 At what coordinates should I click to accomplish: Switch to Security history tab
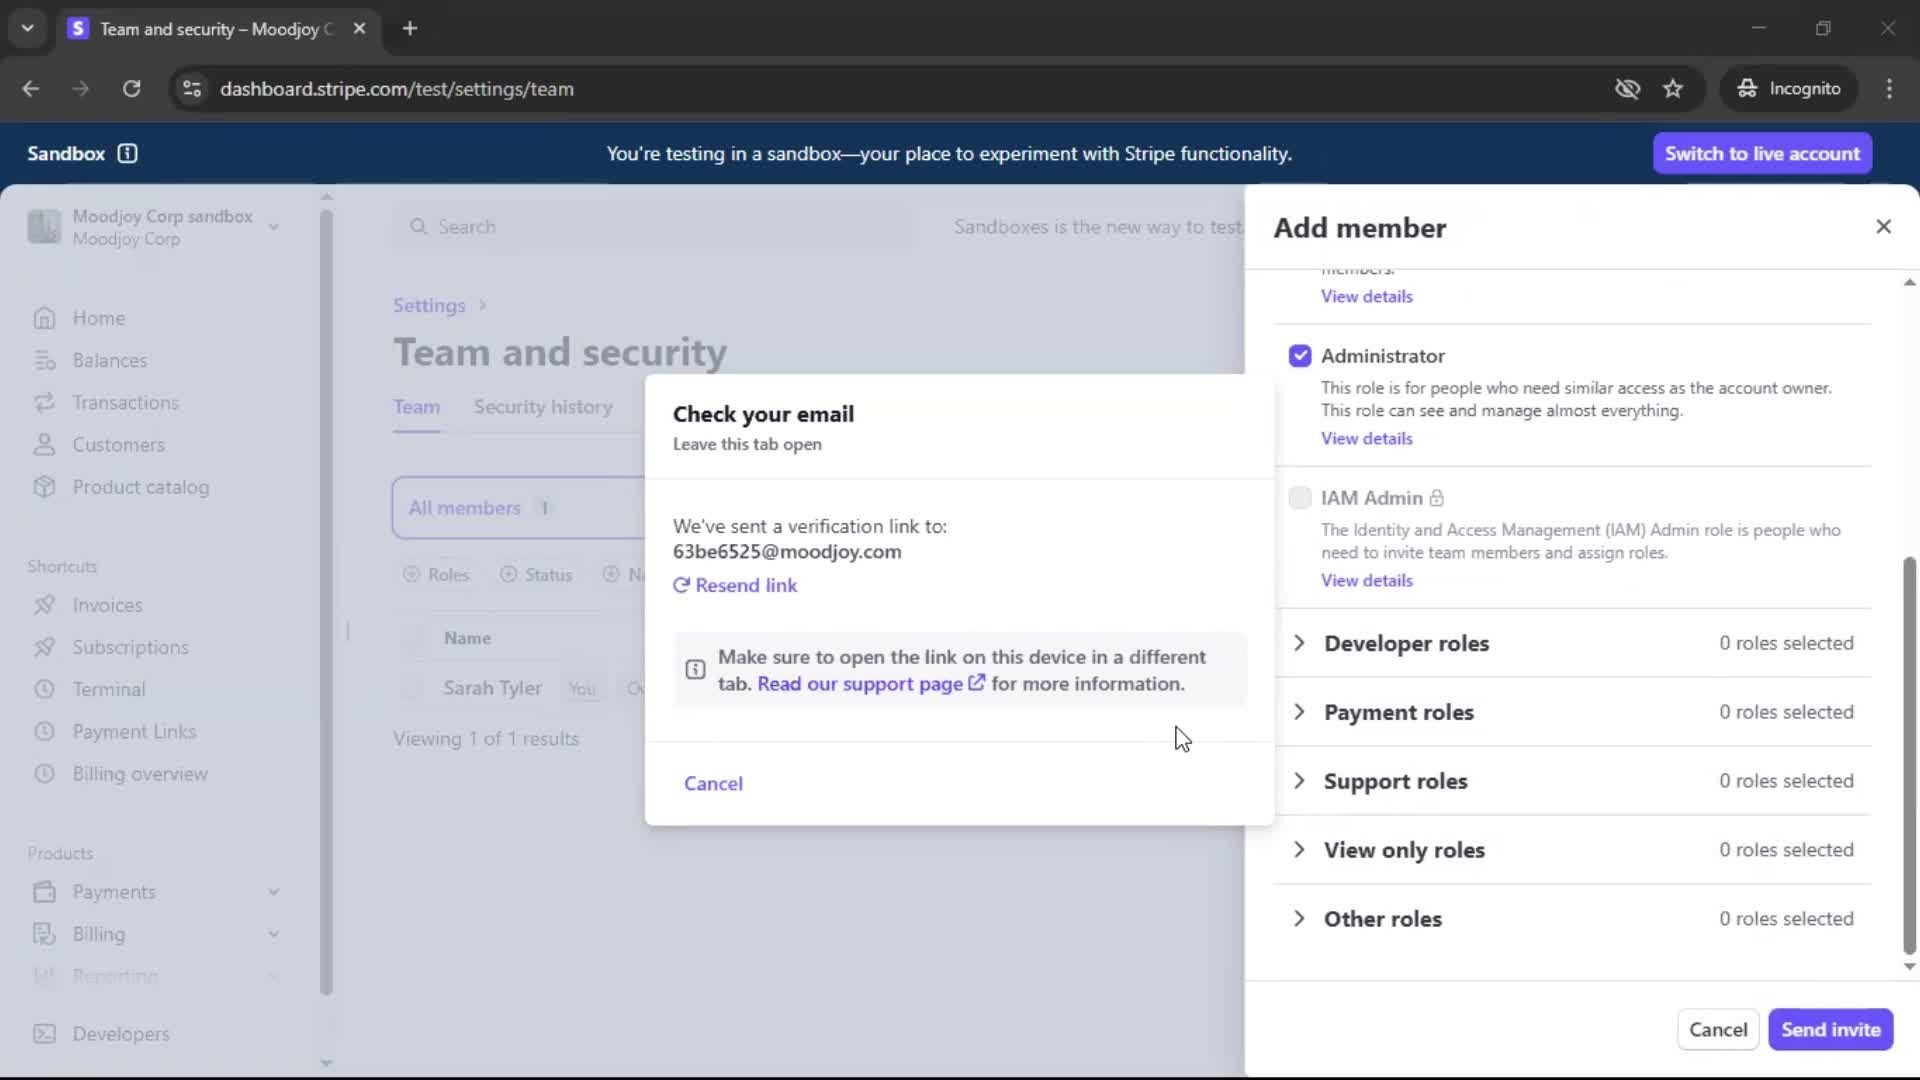point(543,407)
